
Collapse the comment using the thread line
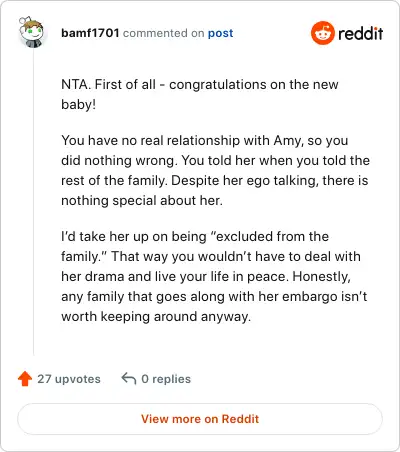[x=33, y=202]
